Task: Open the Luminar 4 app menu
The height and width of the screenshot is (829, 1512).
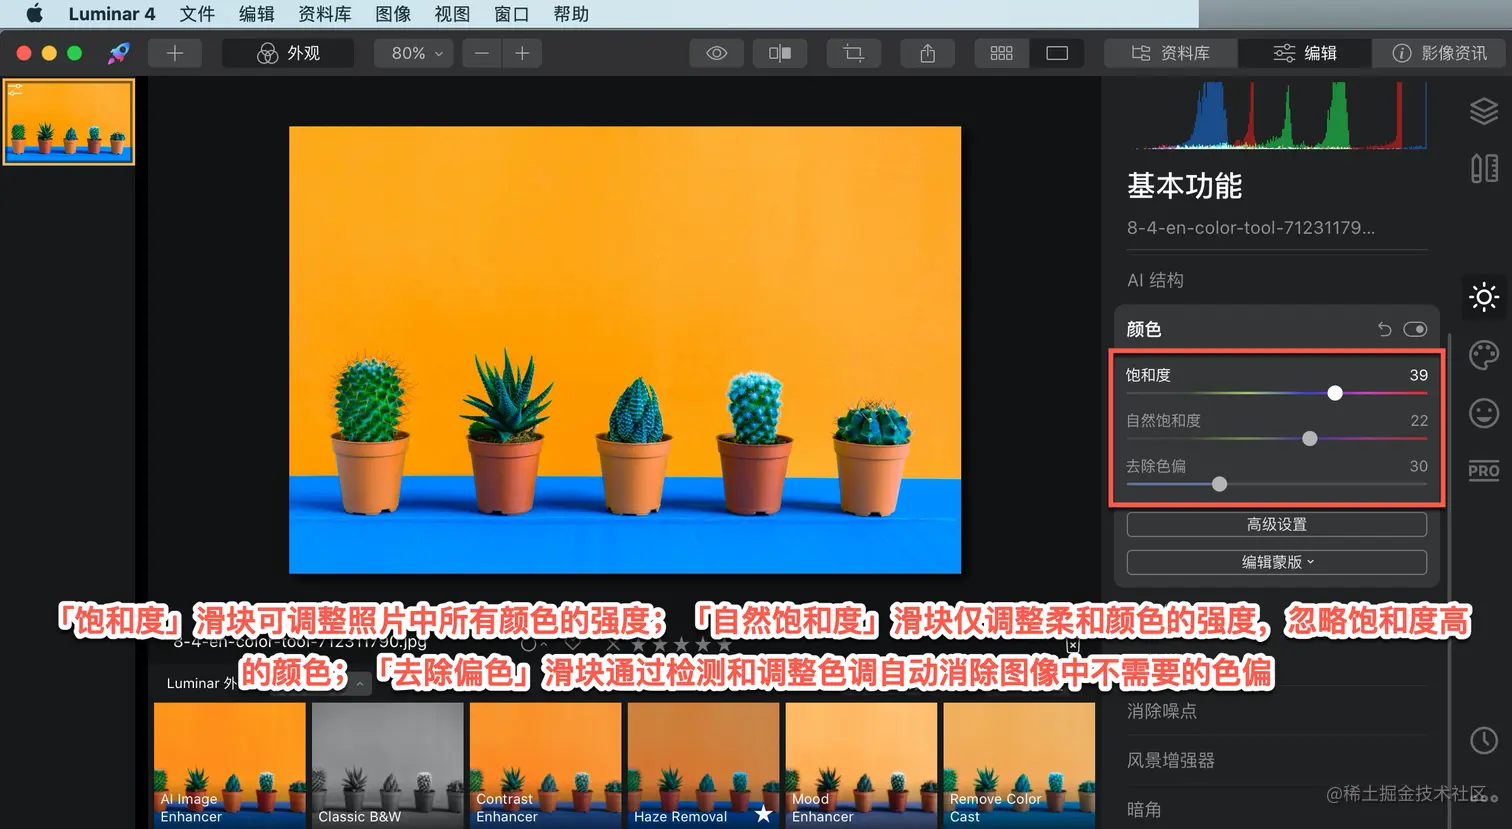Action: tap(112, 14)
